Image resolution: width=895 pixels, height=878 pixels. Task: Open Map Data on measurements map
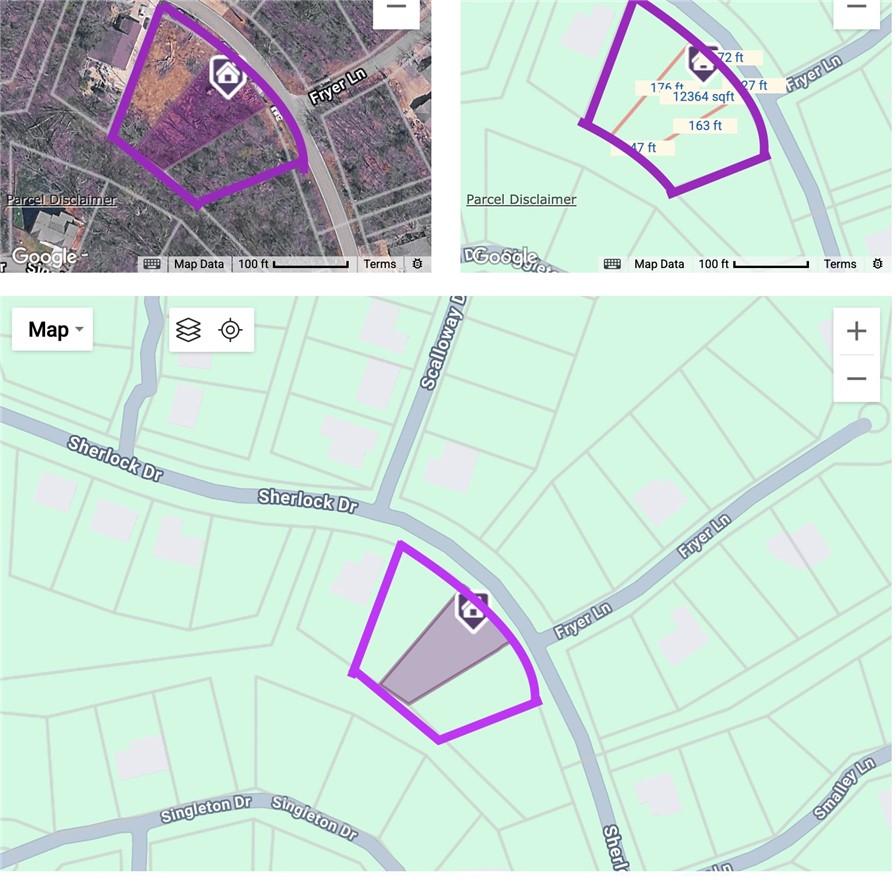tap(659, 264)
